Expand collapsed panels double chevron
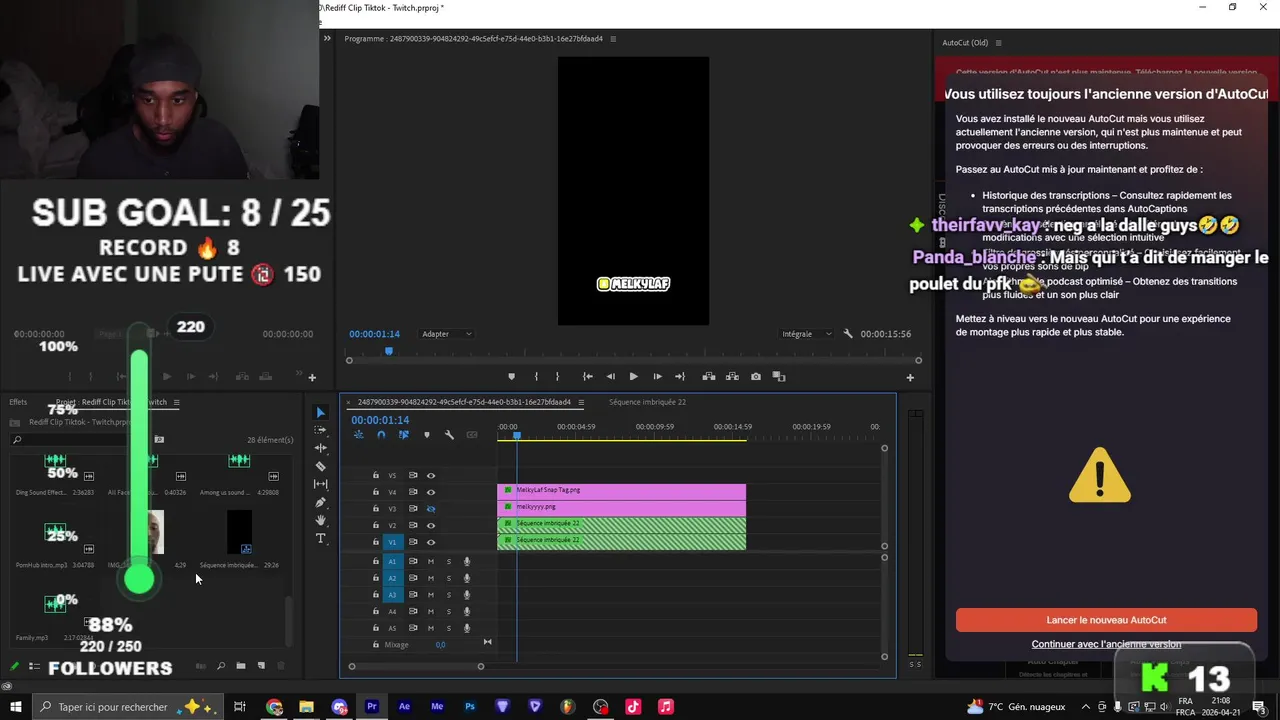The width and height of the screenshot is (1280, 720). click(x=326, y=39)
